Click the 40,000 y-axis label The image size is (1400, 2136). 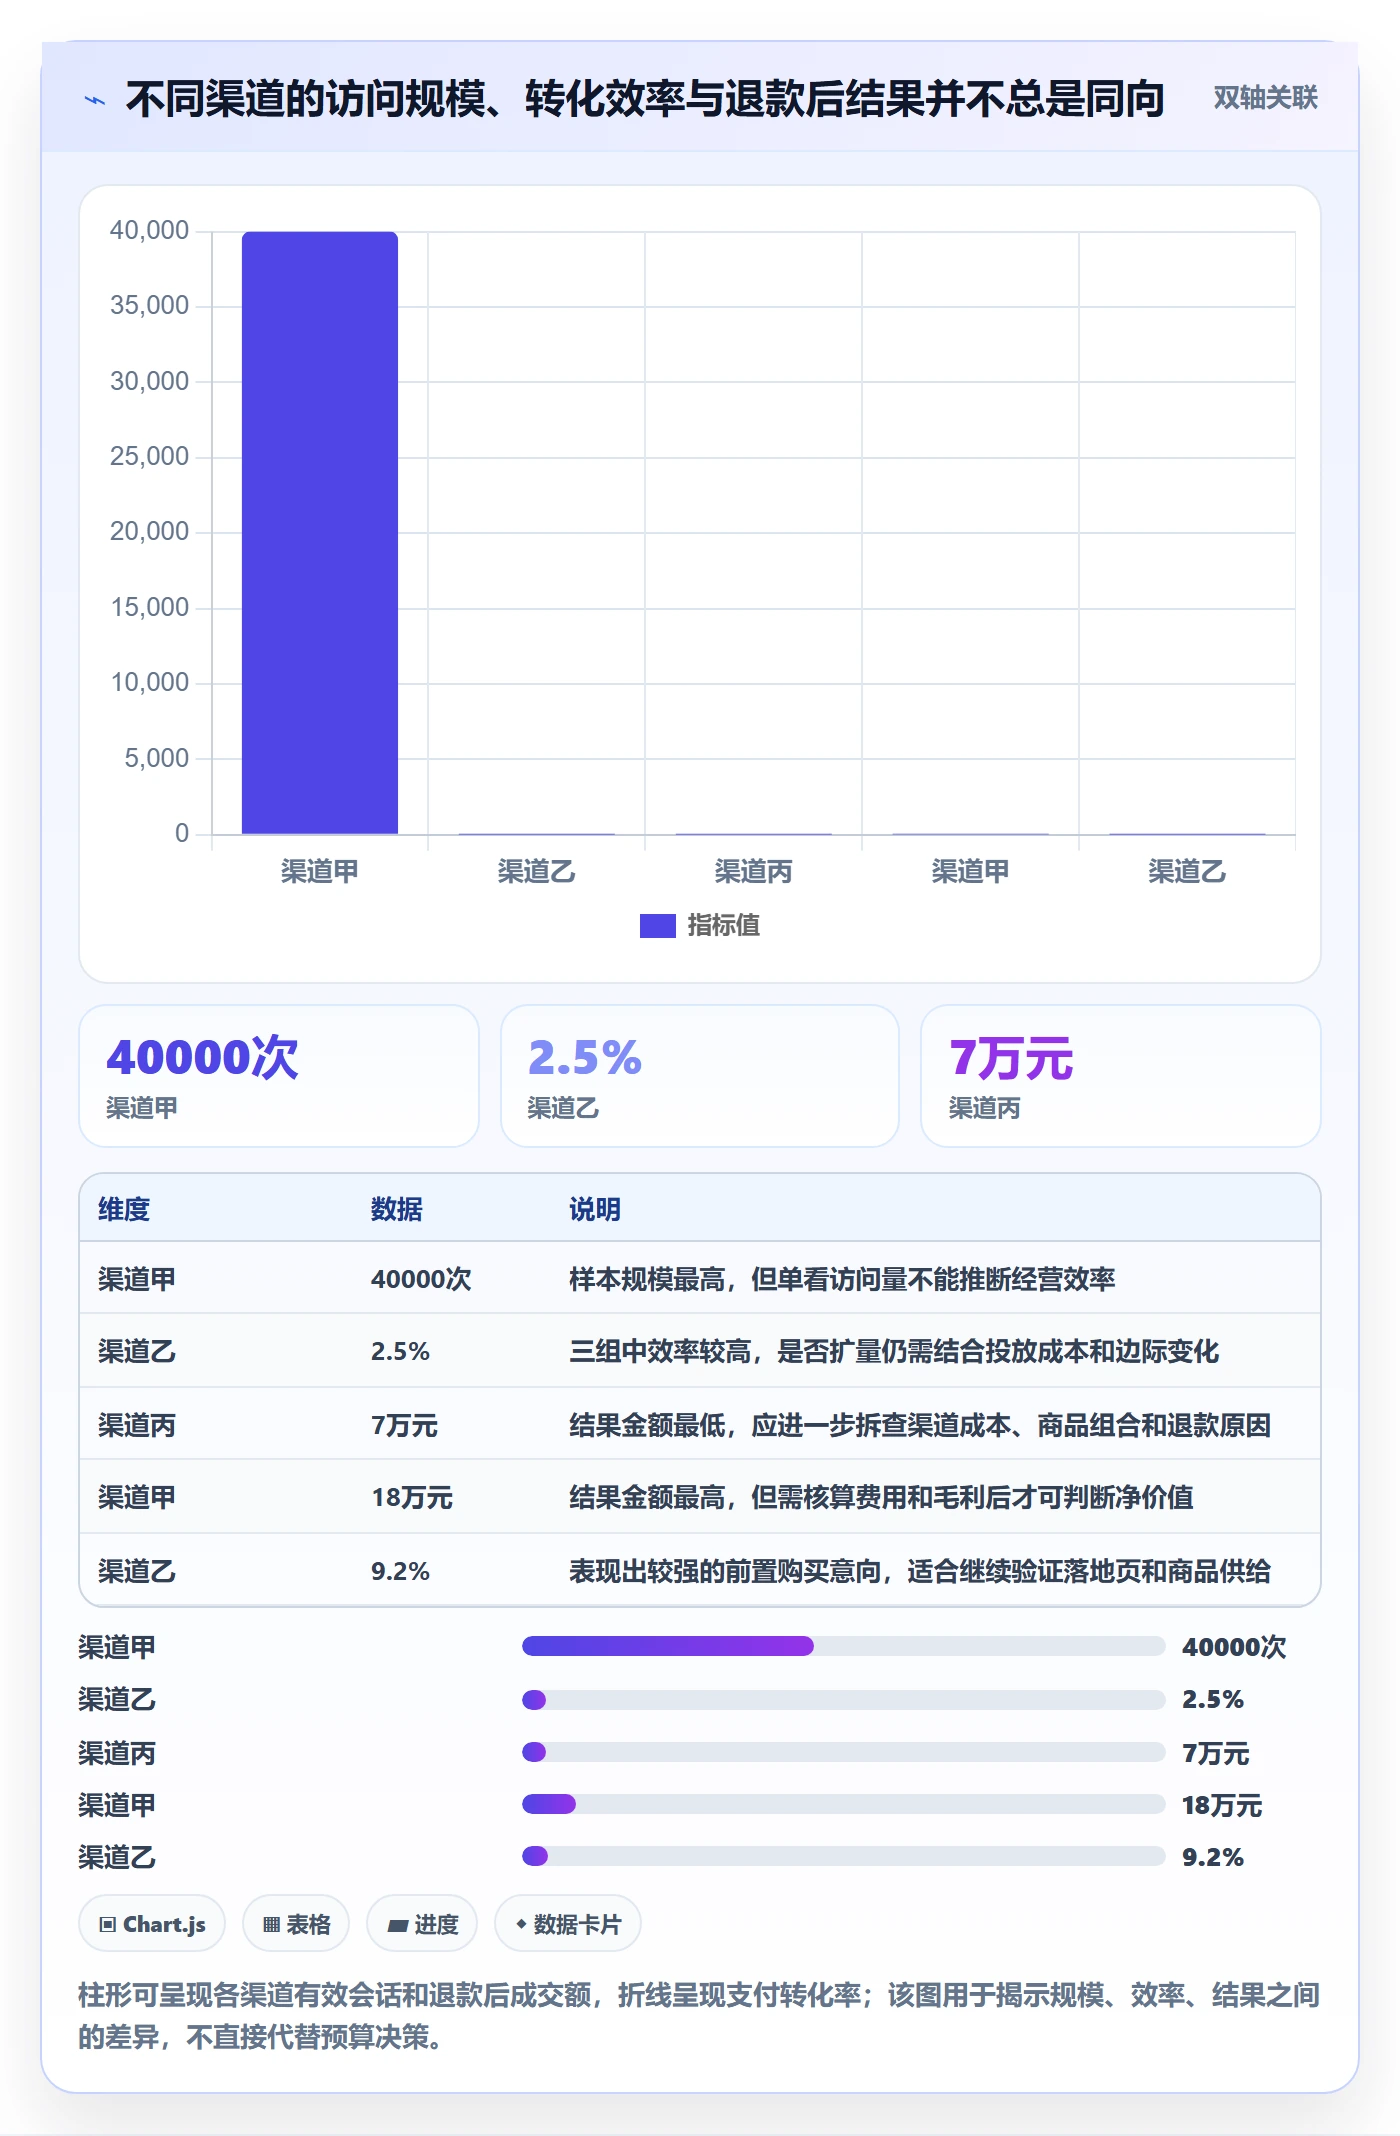point(149,230)
